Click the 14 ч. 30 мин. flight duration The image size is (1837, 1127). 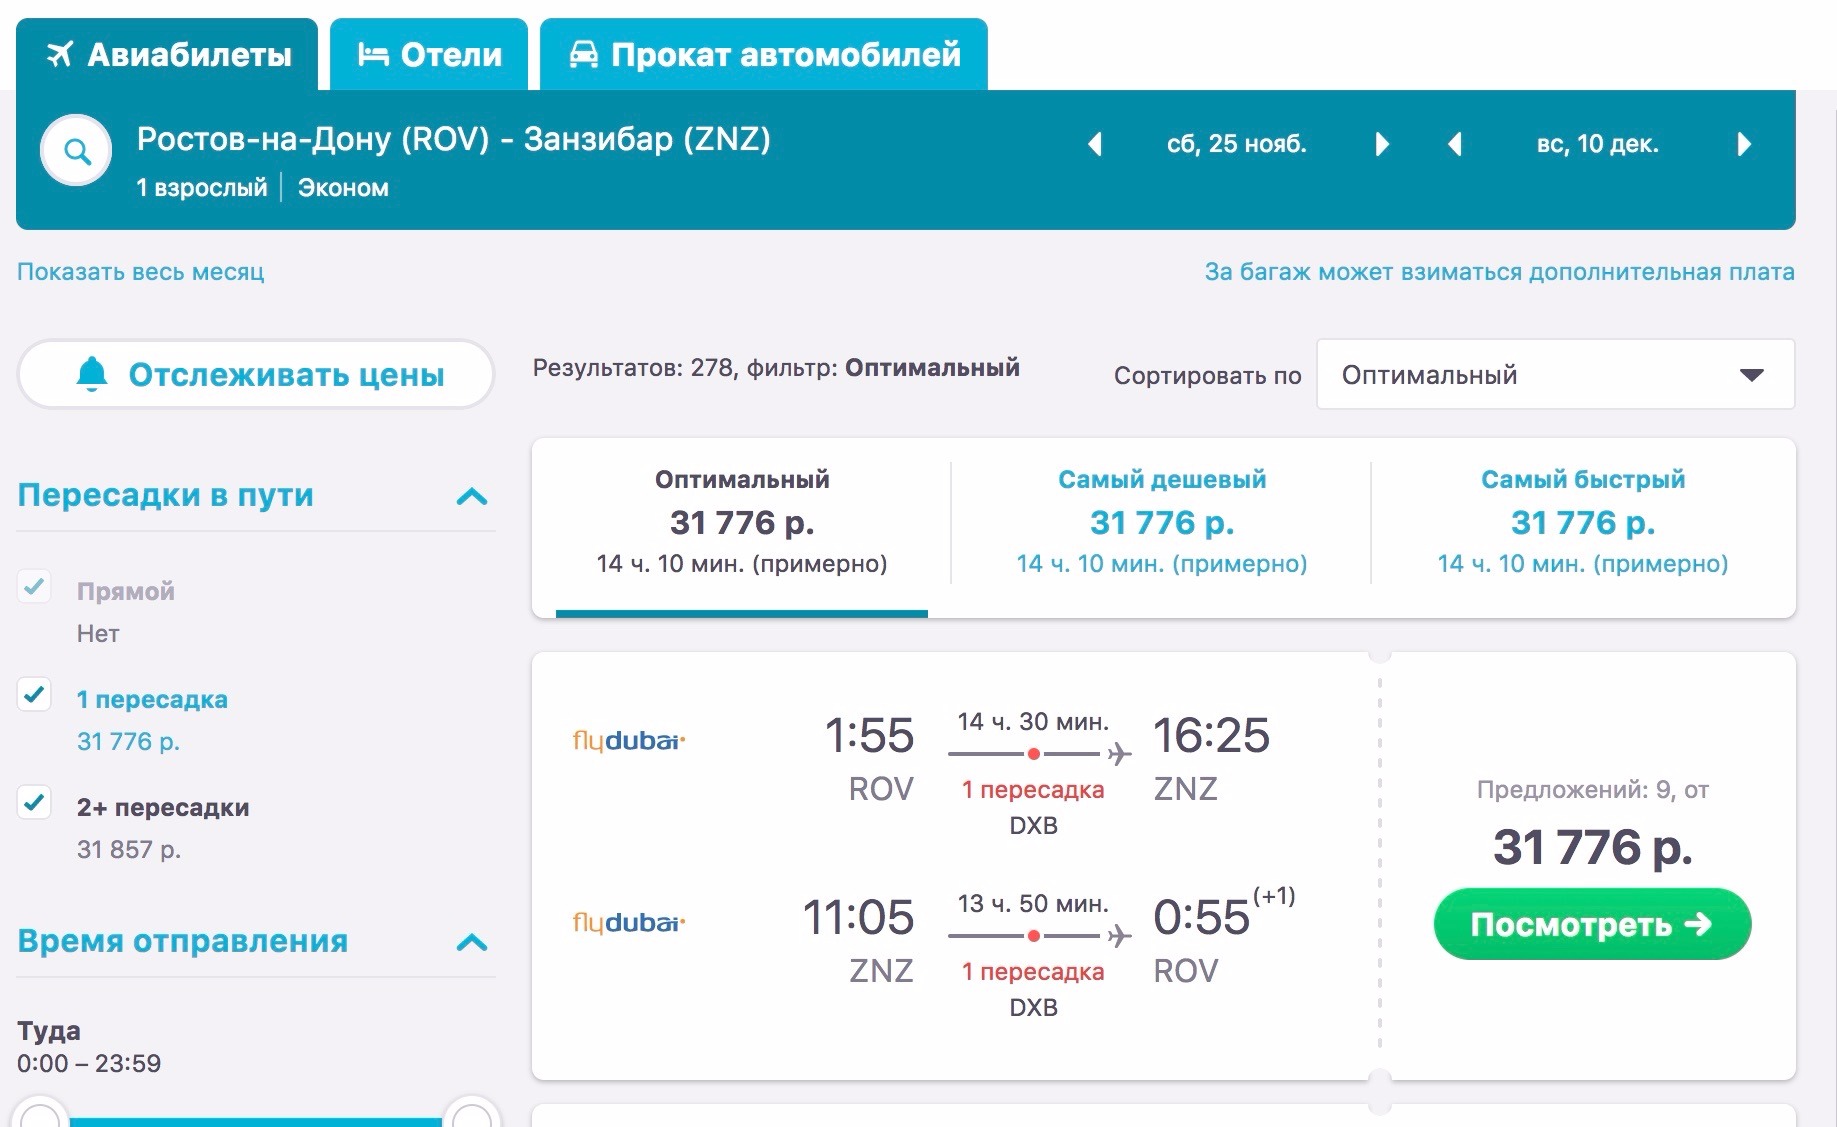point(1033,722)
